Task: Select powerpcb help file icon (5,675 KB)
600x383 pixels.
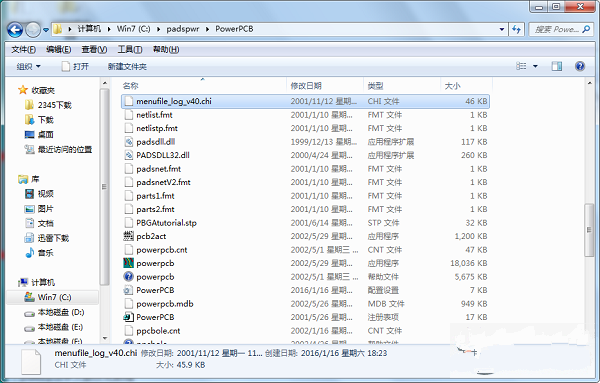Action: click(x=129, y=277)
